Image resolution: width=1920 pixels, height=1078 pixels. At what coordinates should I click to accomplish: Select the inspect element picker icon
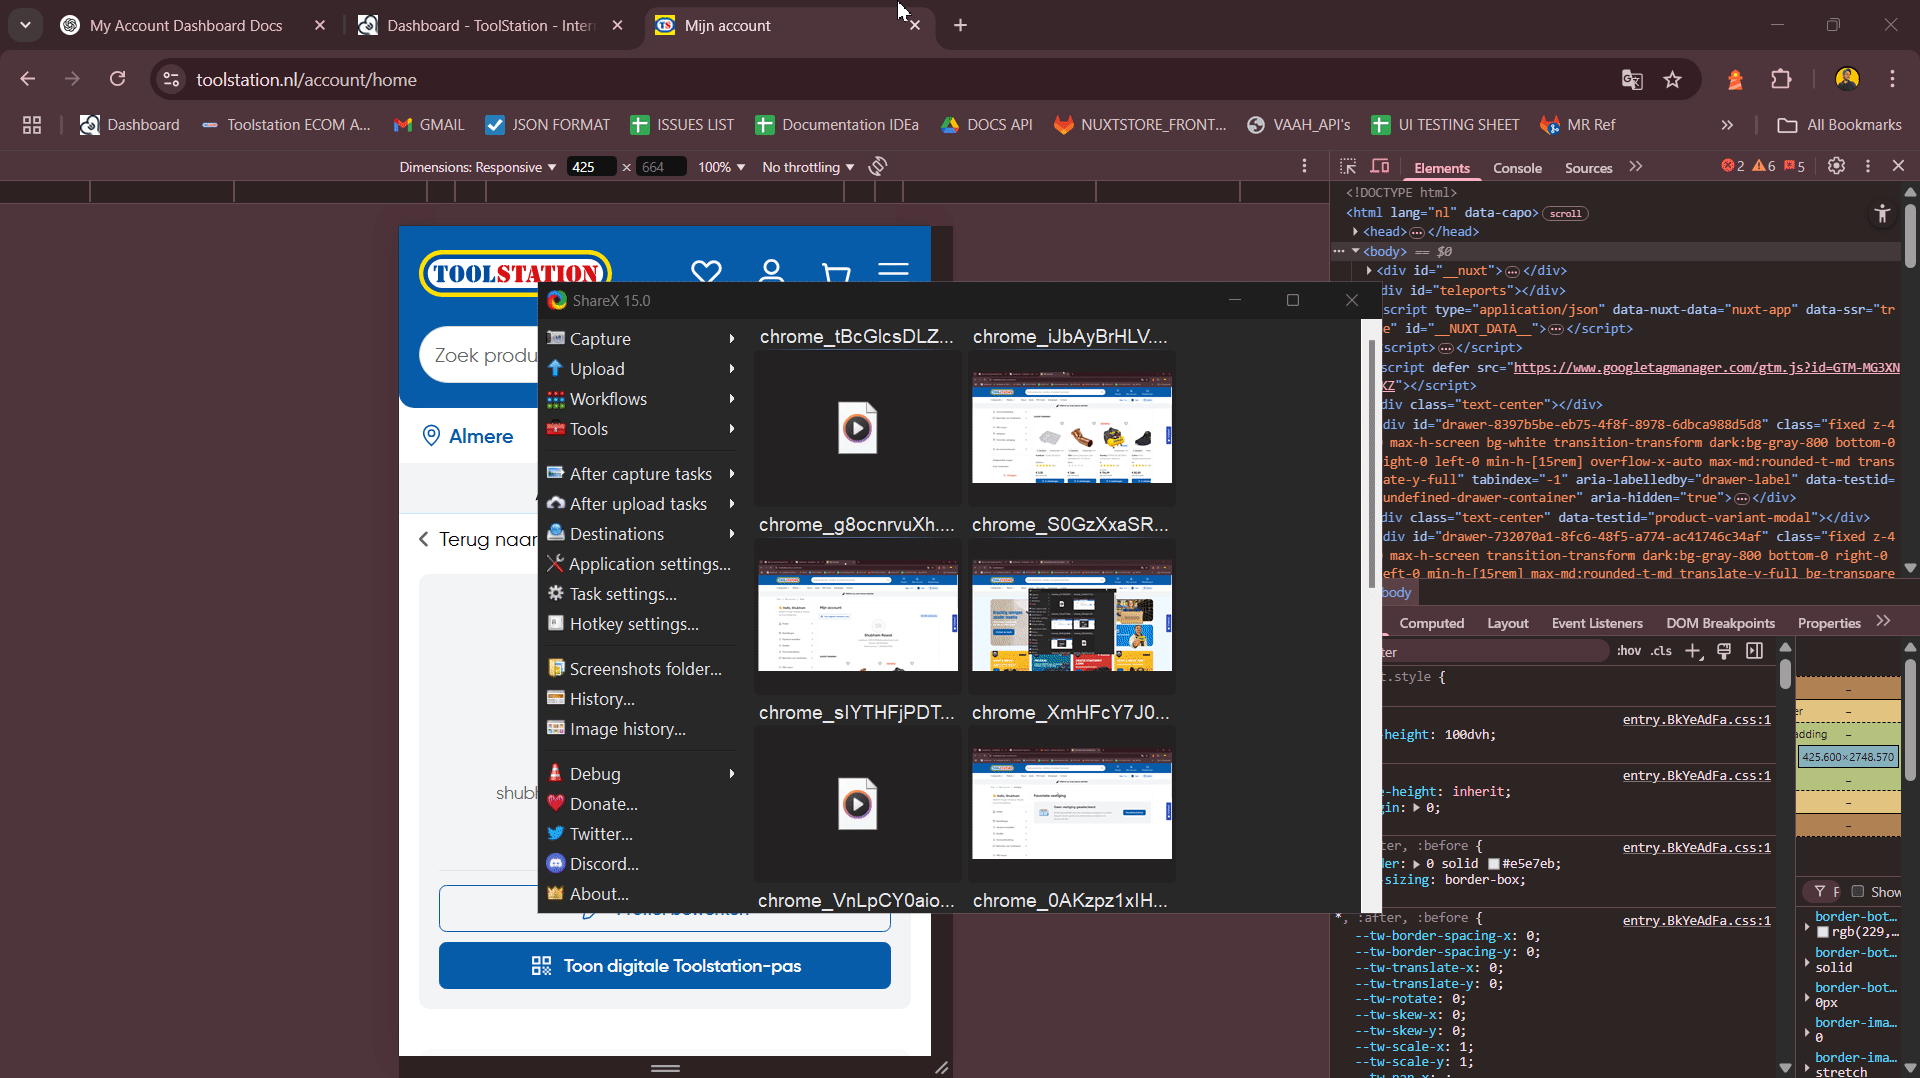[x=1348, y=167]
